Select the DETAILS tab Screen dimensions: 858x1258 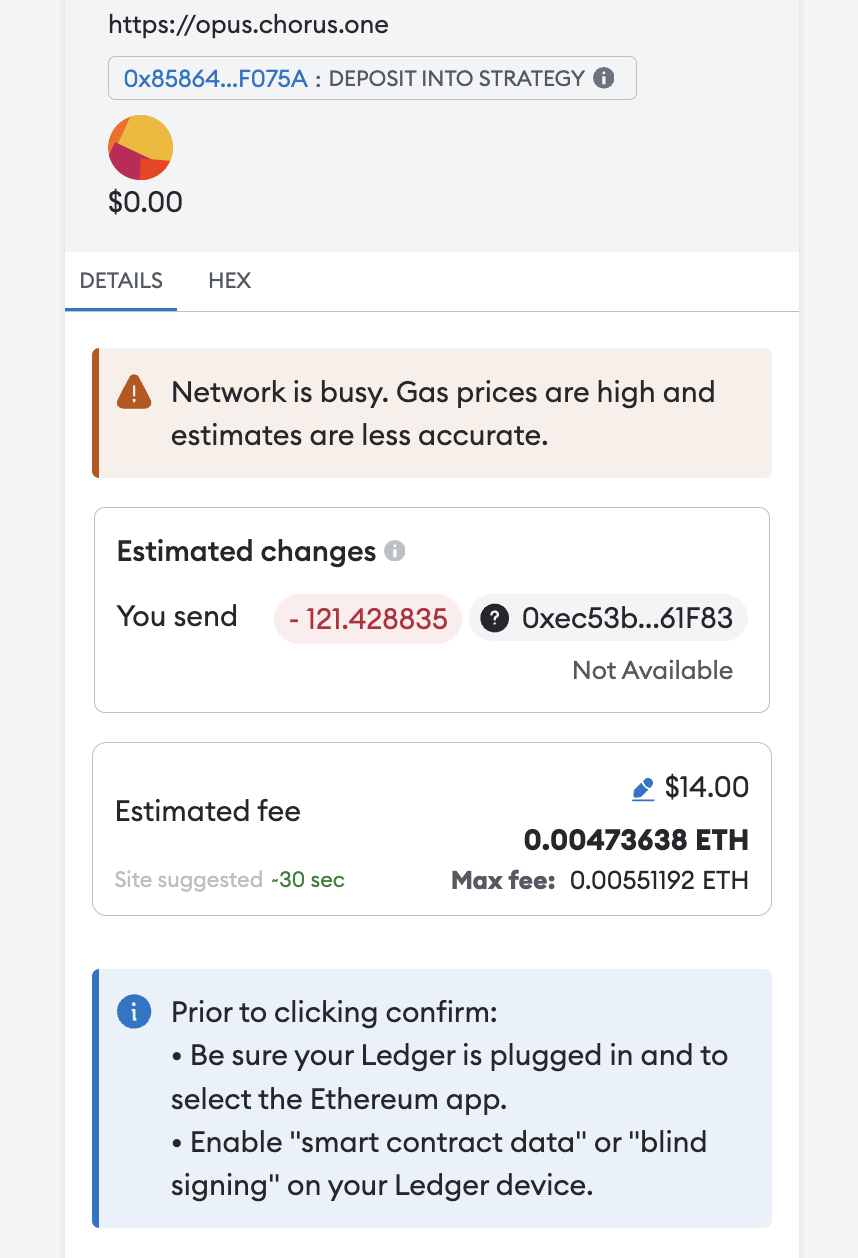[120, 281]
